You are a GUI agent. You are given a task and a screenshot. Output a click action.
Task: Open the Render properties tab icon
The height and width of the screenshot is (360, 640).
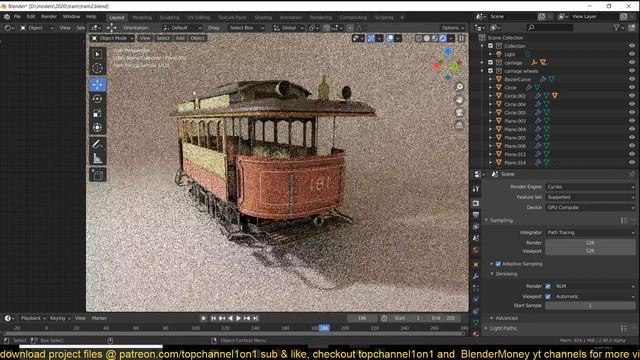(476, 203)
